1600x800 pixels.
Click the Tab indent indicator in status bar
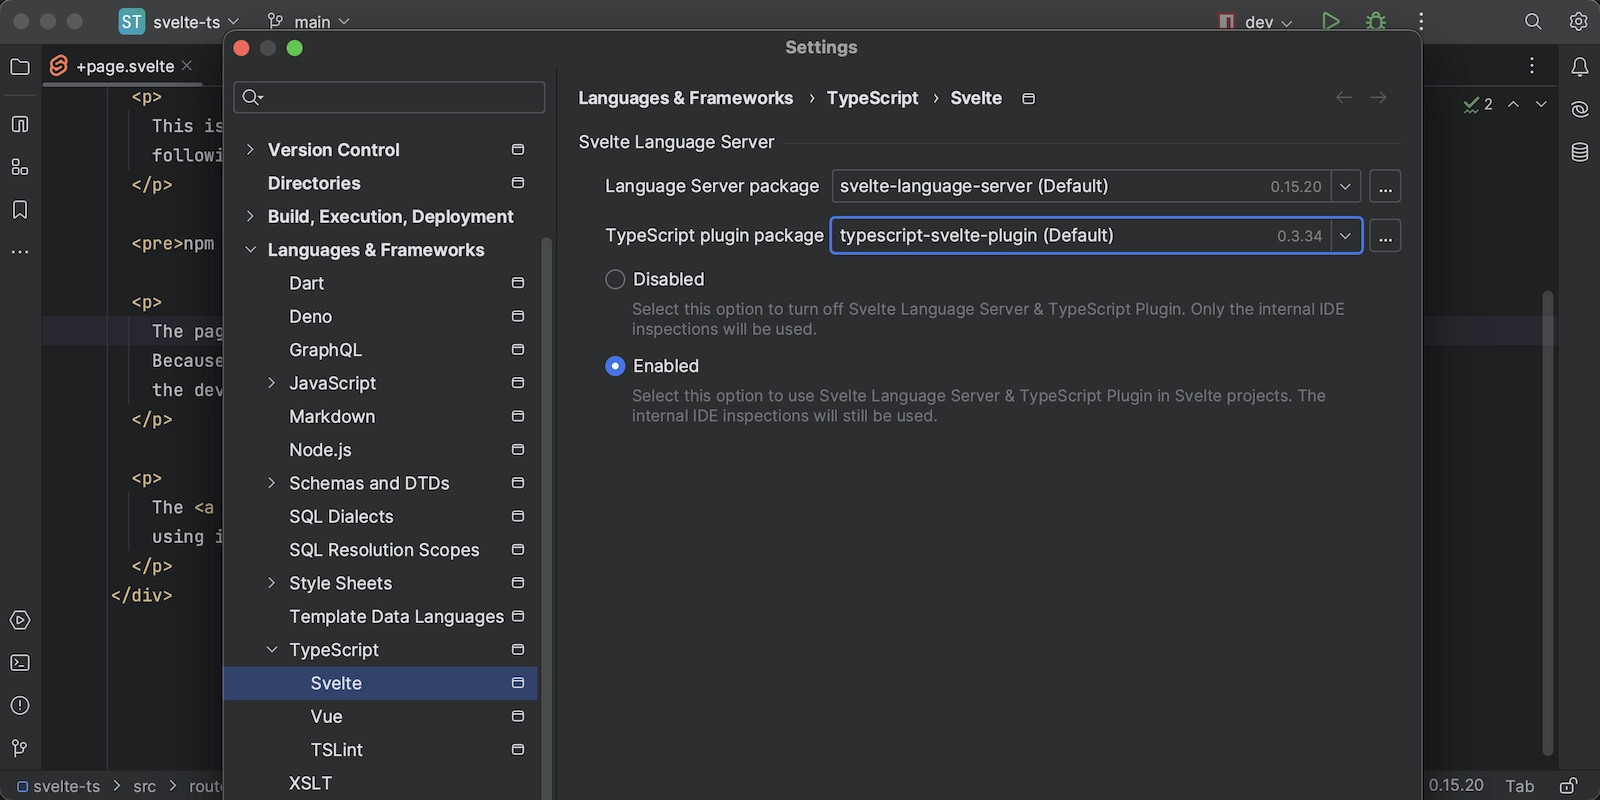(x=1520, y=786)
